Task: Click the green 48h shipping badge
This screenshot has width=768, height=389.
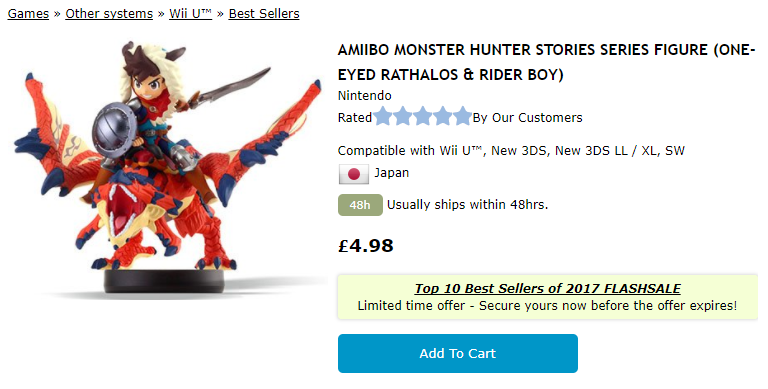Action: tap(360, 205)
